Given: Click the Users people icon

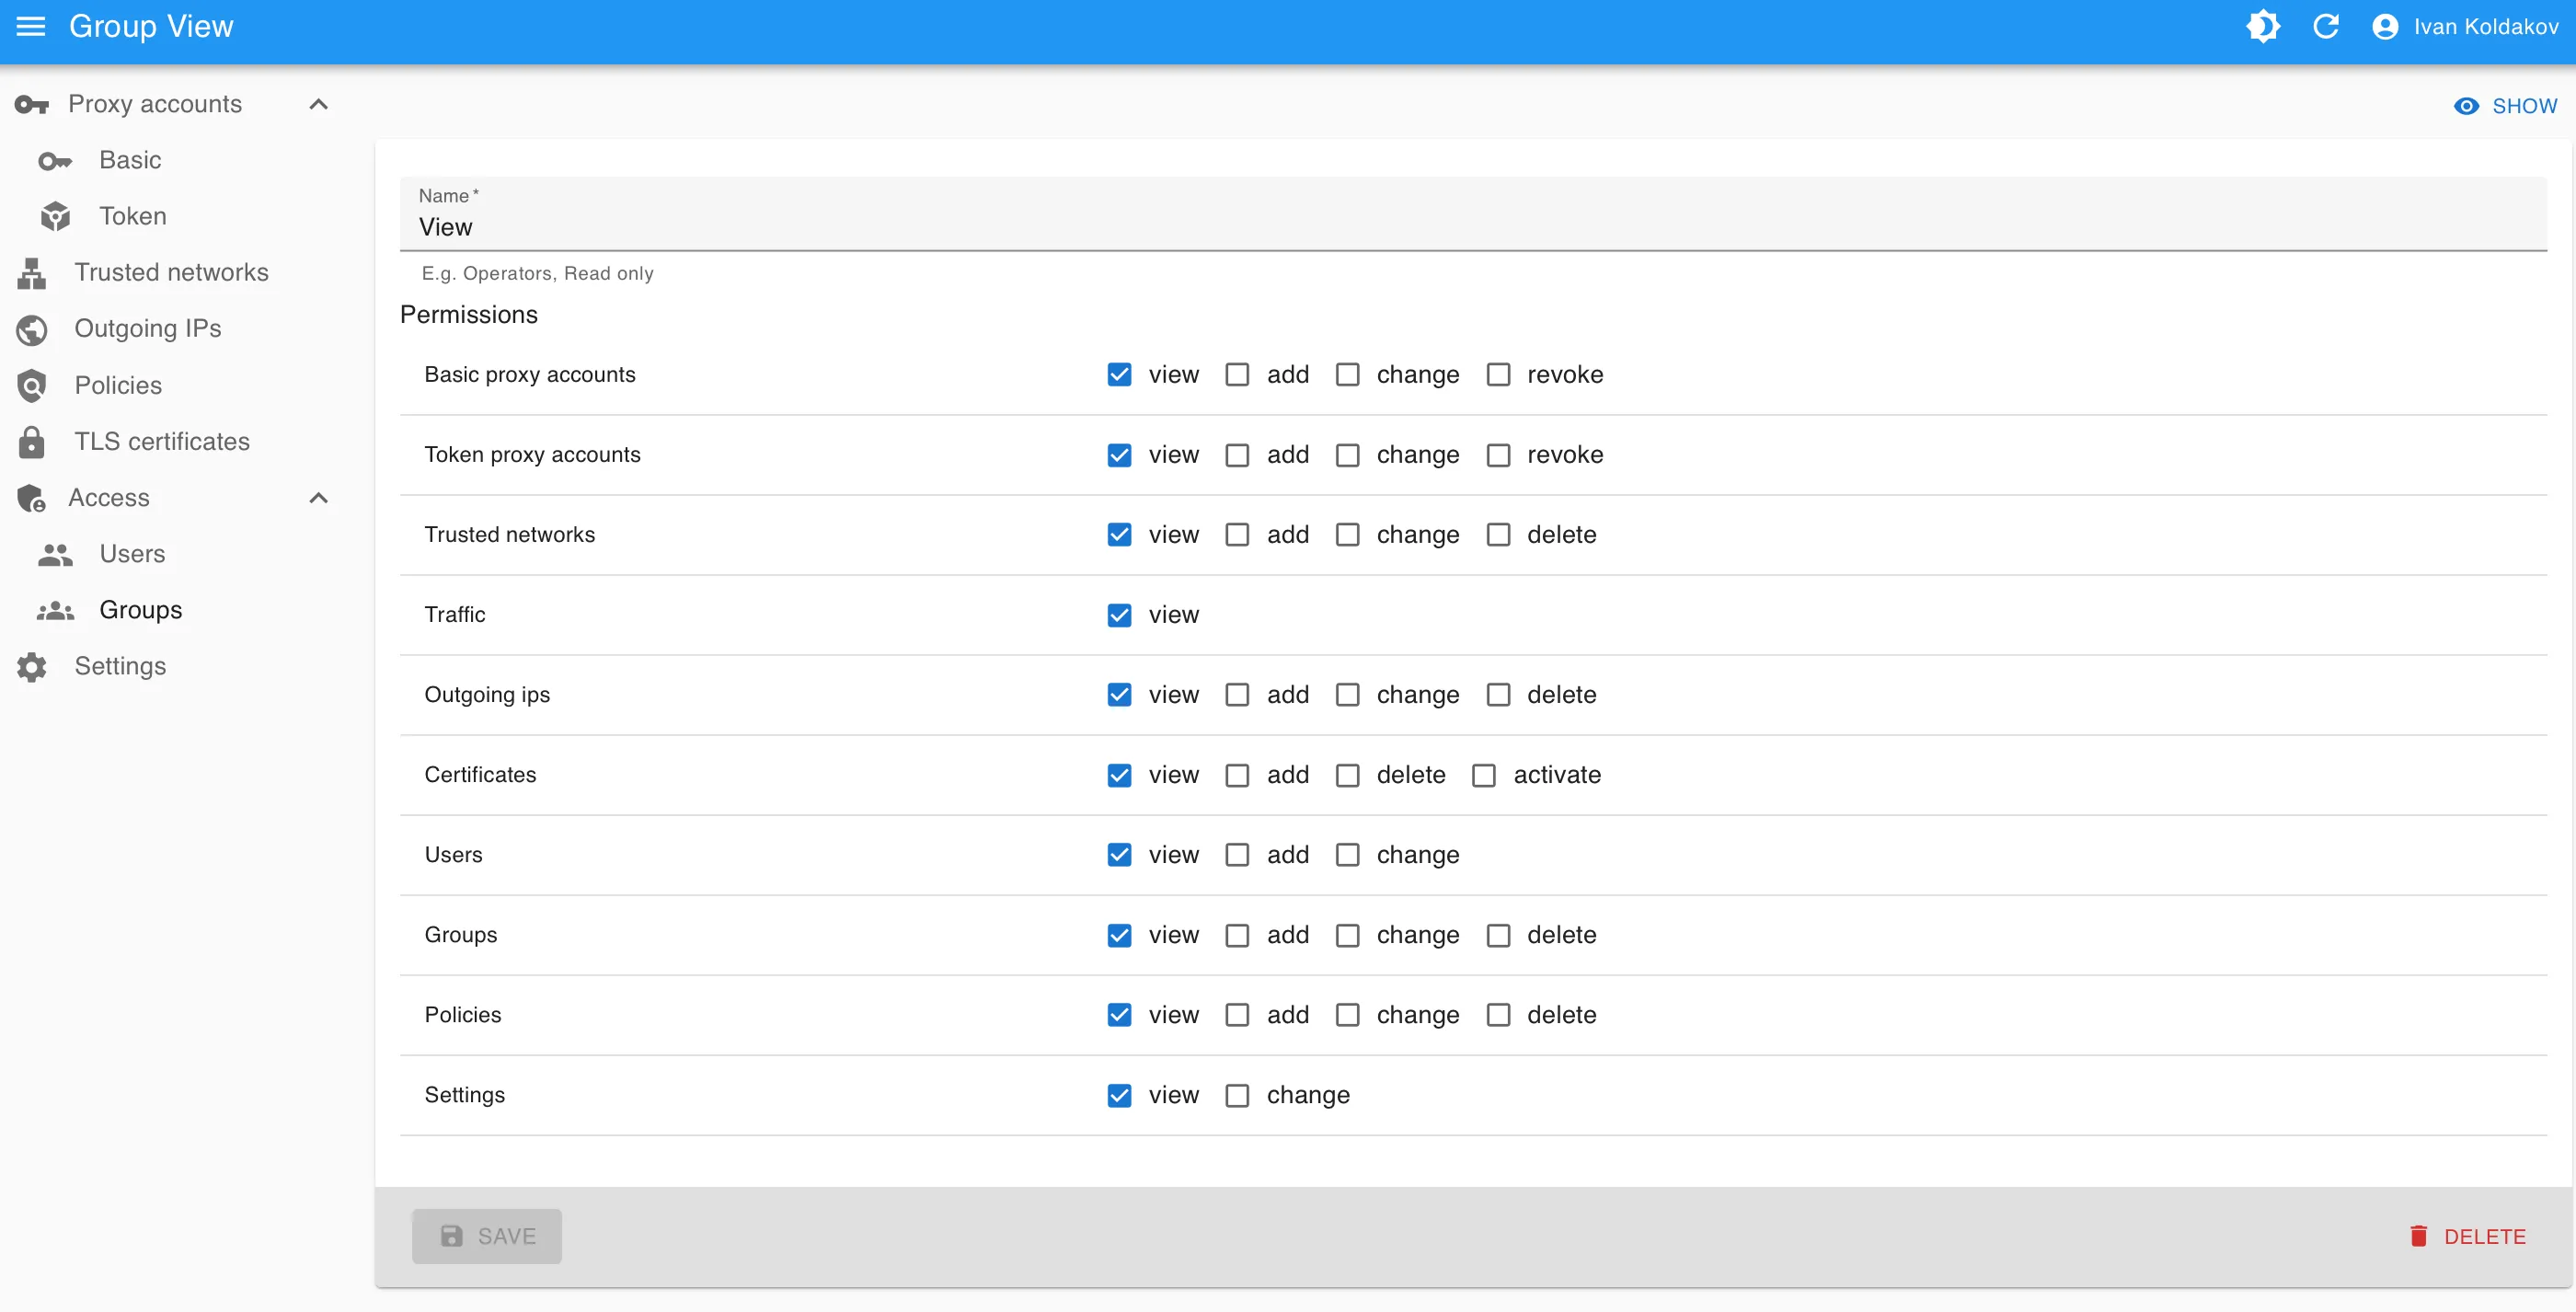Looking at the screenshot, I should tap(55, 554).
